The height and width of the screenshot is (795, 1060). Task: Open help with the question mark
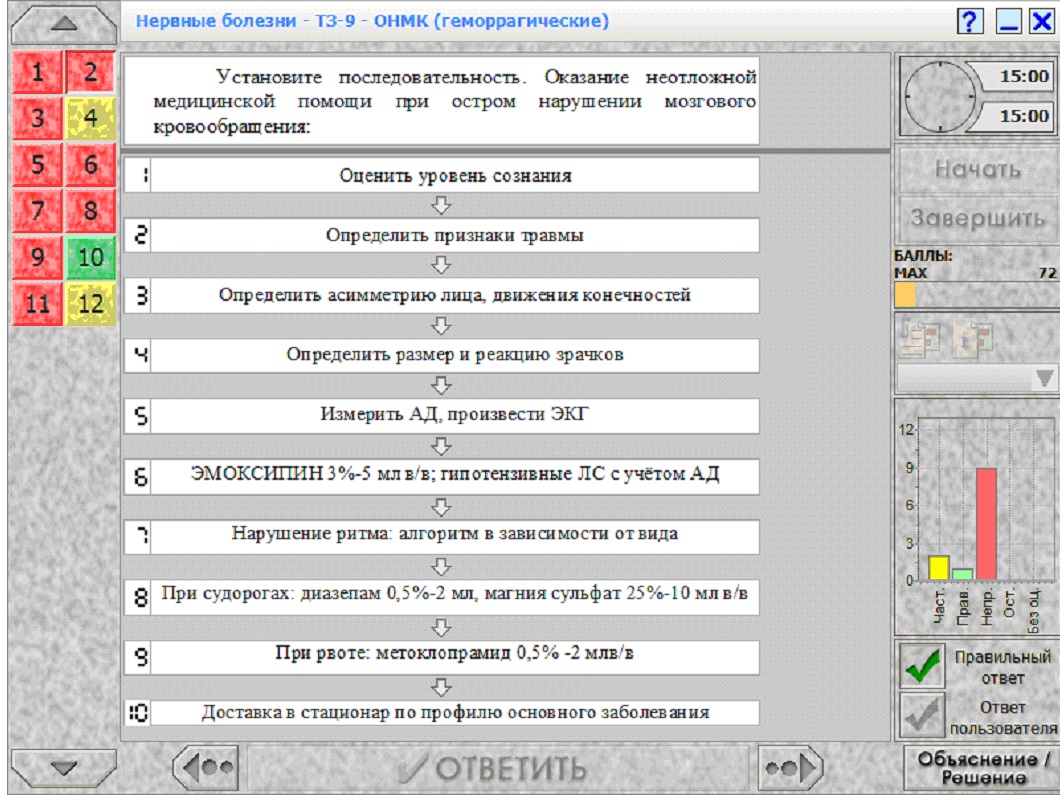pyautogui.click(x=970, y=22)
